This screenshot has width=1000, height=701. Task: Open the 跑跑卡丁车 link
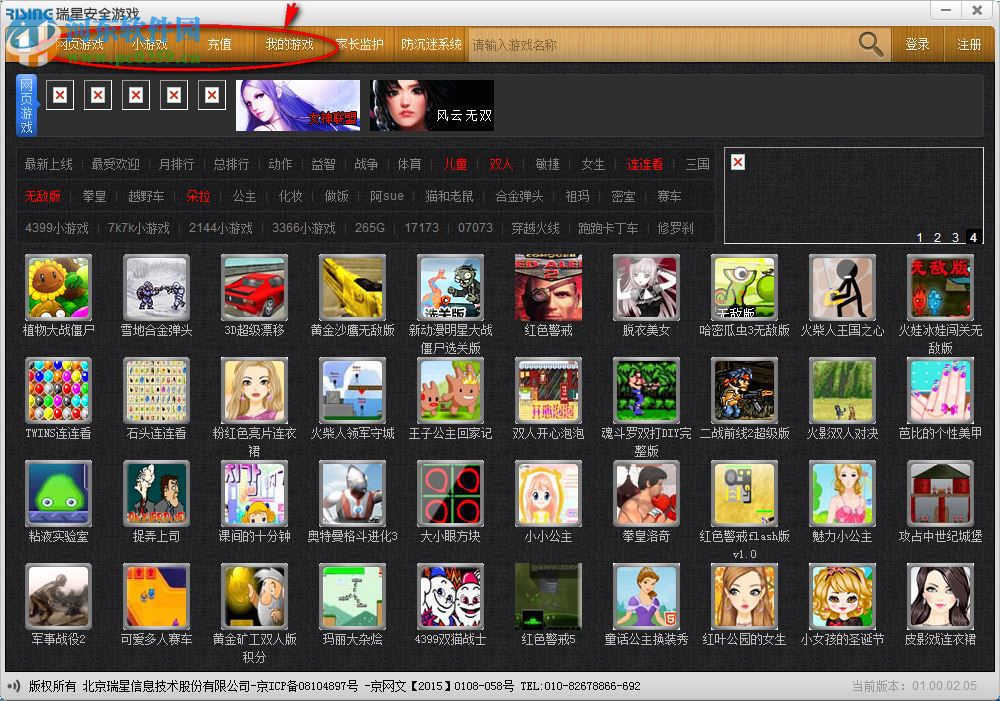tap(608, 228)
